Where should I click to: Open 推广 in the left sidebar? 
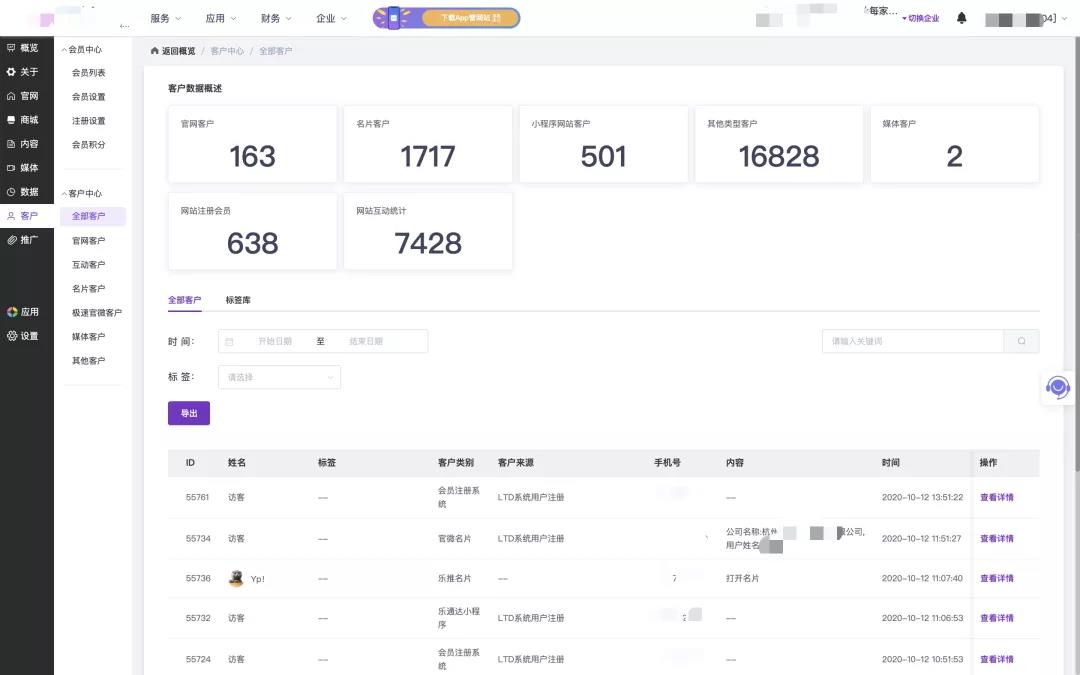[x=23, y=240]
